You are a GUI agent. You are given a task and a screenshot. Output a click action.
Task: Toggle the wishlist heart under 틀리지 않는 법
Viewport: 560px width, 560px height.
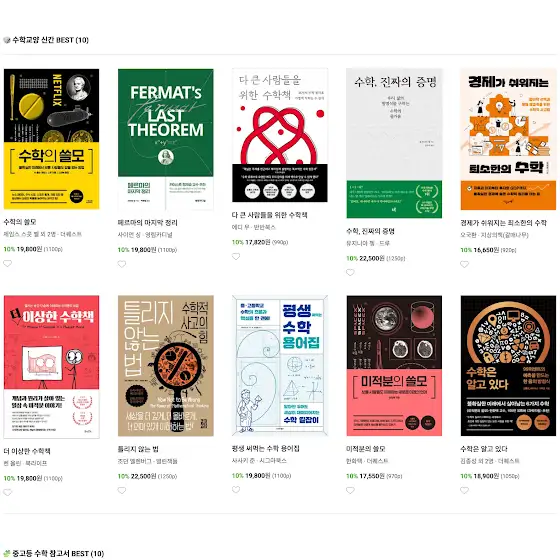122,490
